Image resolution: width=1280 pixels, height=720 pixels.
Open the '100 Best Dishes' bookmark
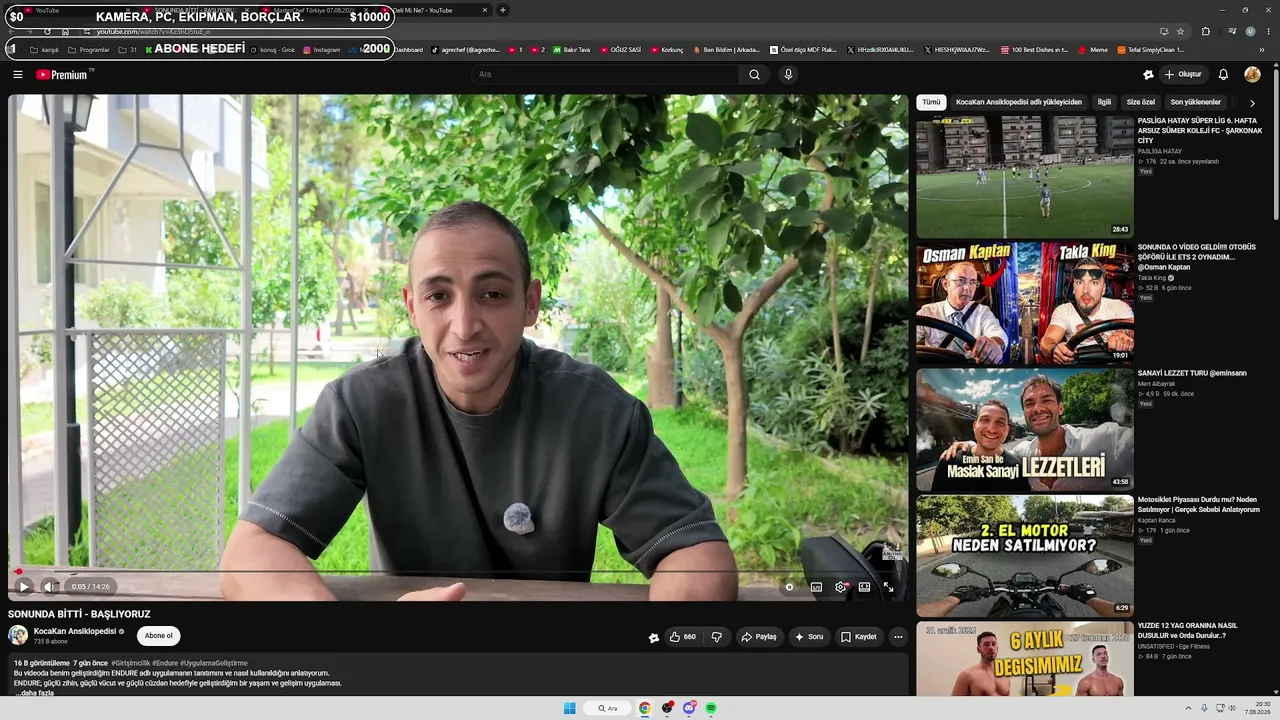coord(1034,49)
